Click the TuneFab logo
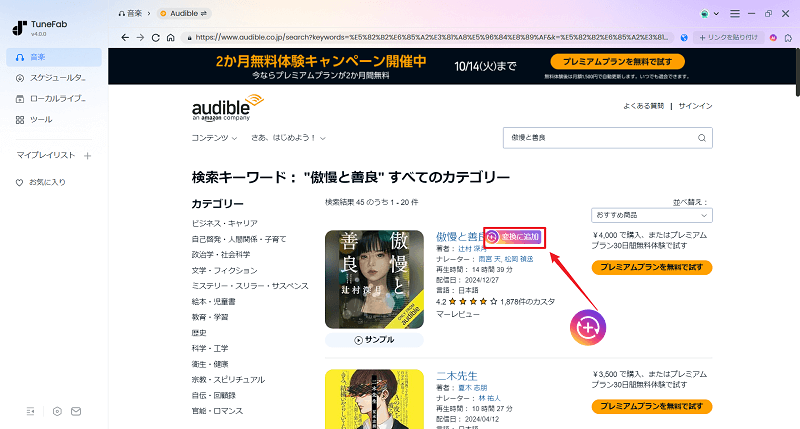800x429 pixels. 40,28
